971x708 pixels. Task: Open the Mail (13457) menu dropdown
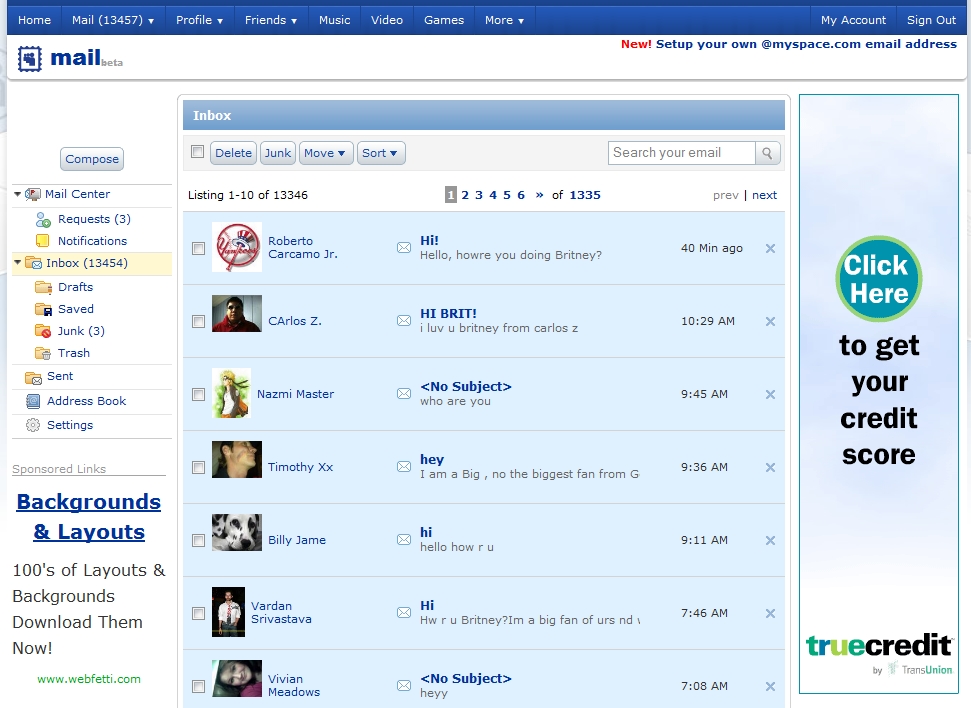tap(113, 20)
